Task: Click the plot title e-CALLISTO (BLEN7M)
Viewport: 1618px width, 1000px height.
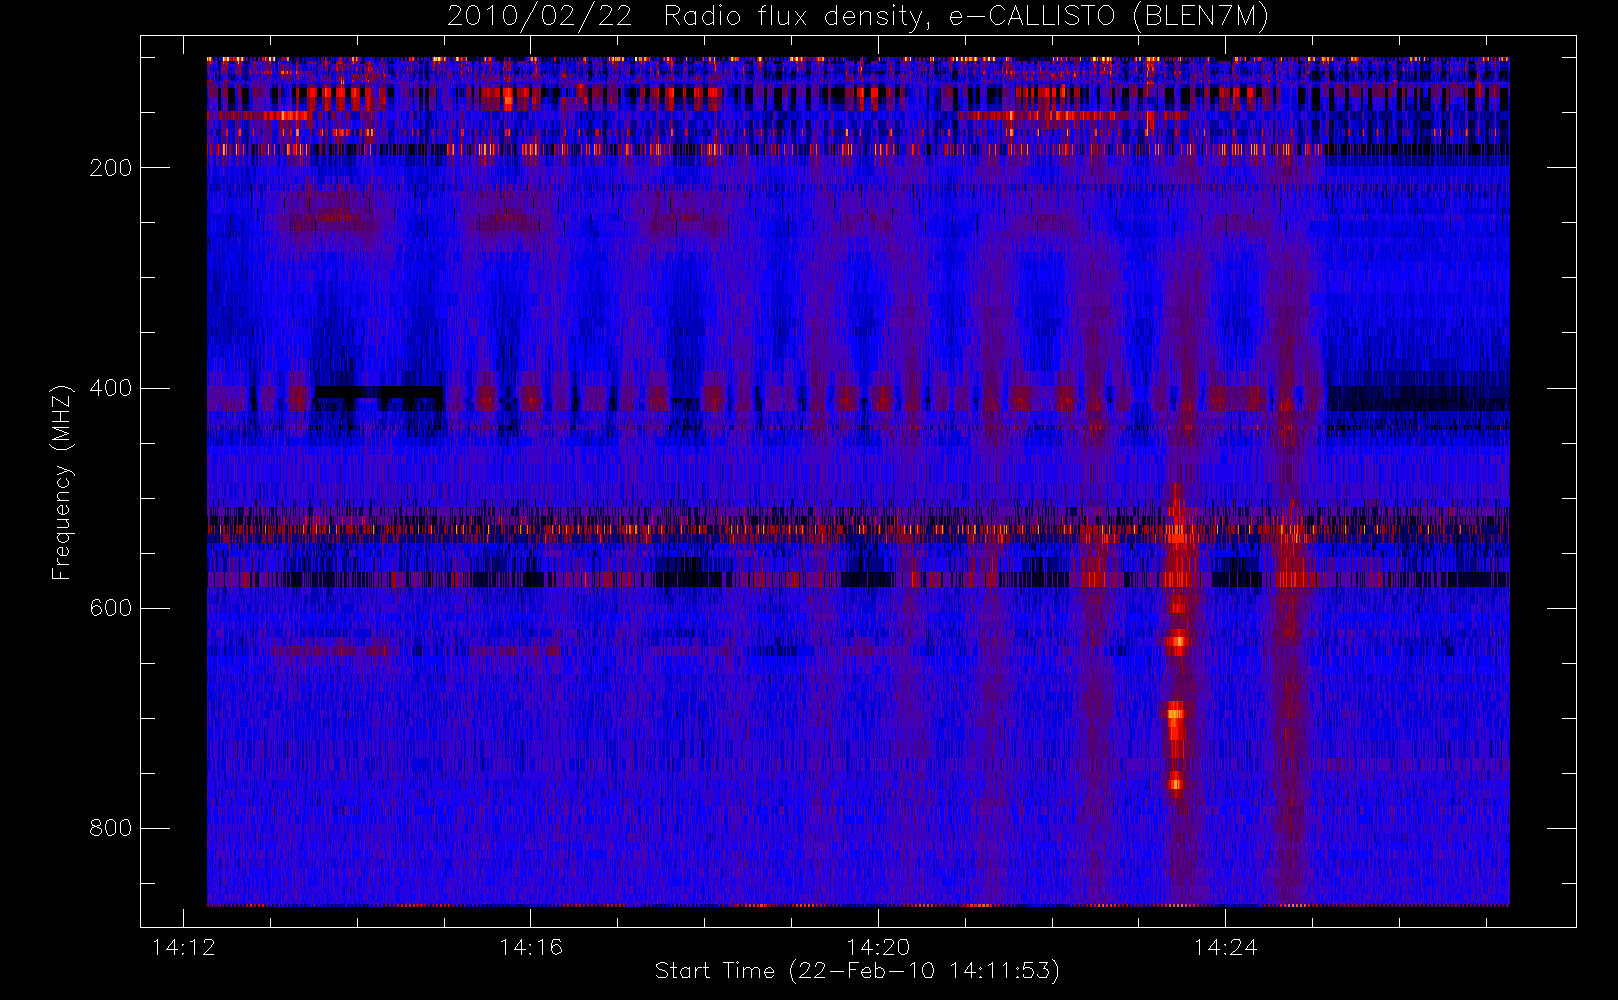Action: 1108,17
